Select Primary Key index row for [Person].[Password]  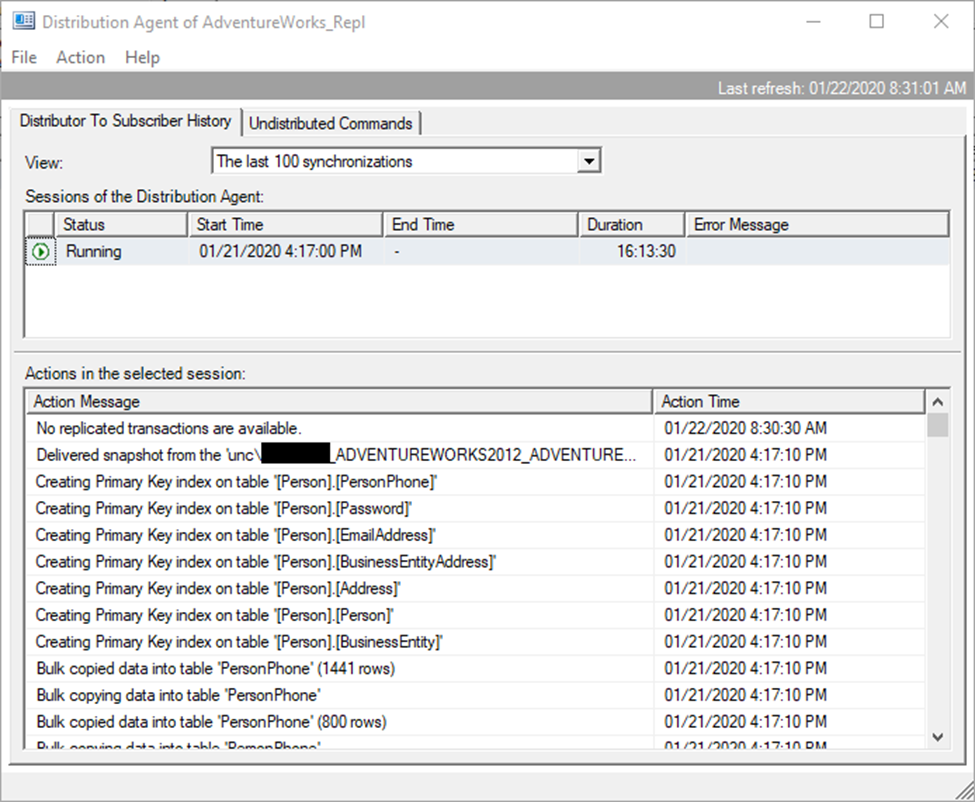click(x=476, y=509)
